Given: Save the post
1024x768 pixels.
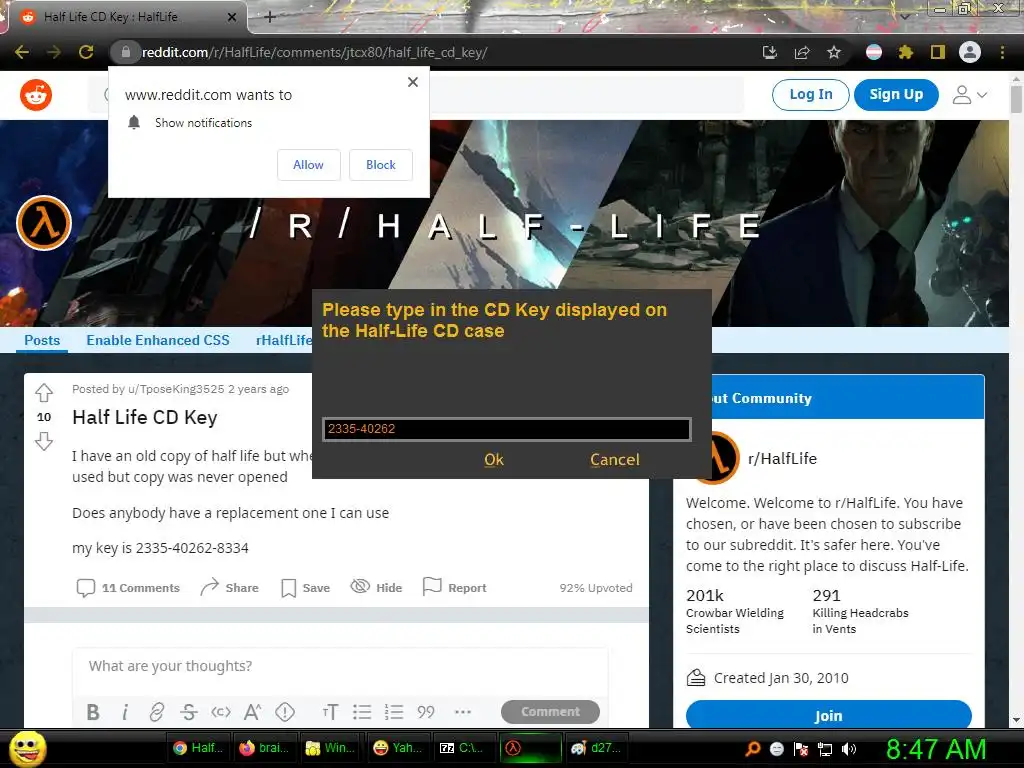Looking at the screenshot, I should [305, 588].
